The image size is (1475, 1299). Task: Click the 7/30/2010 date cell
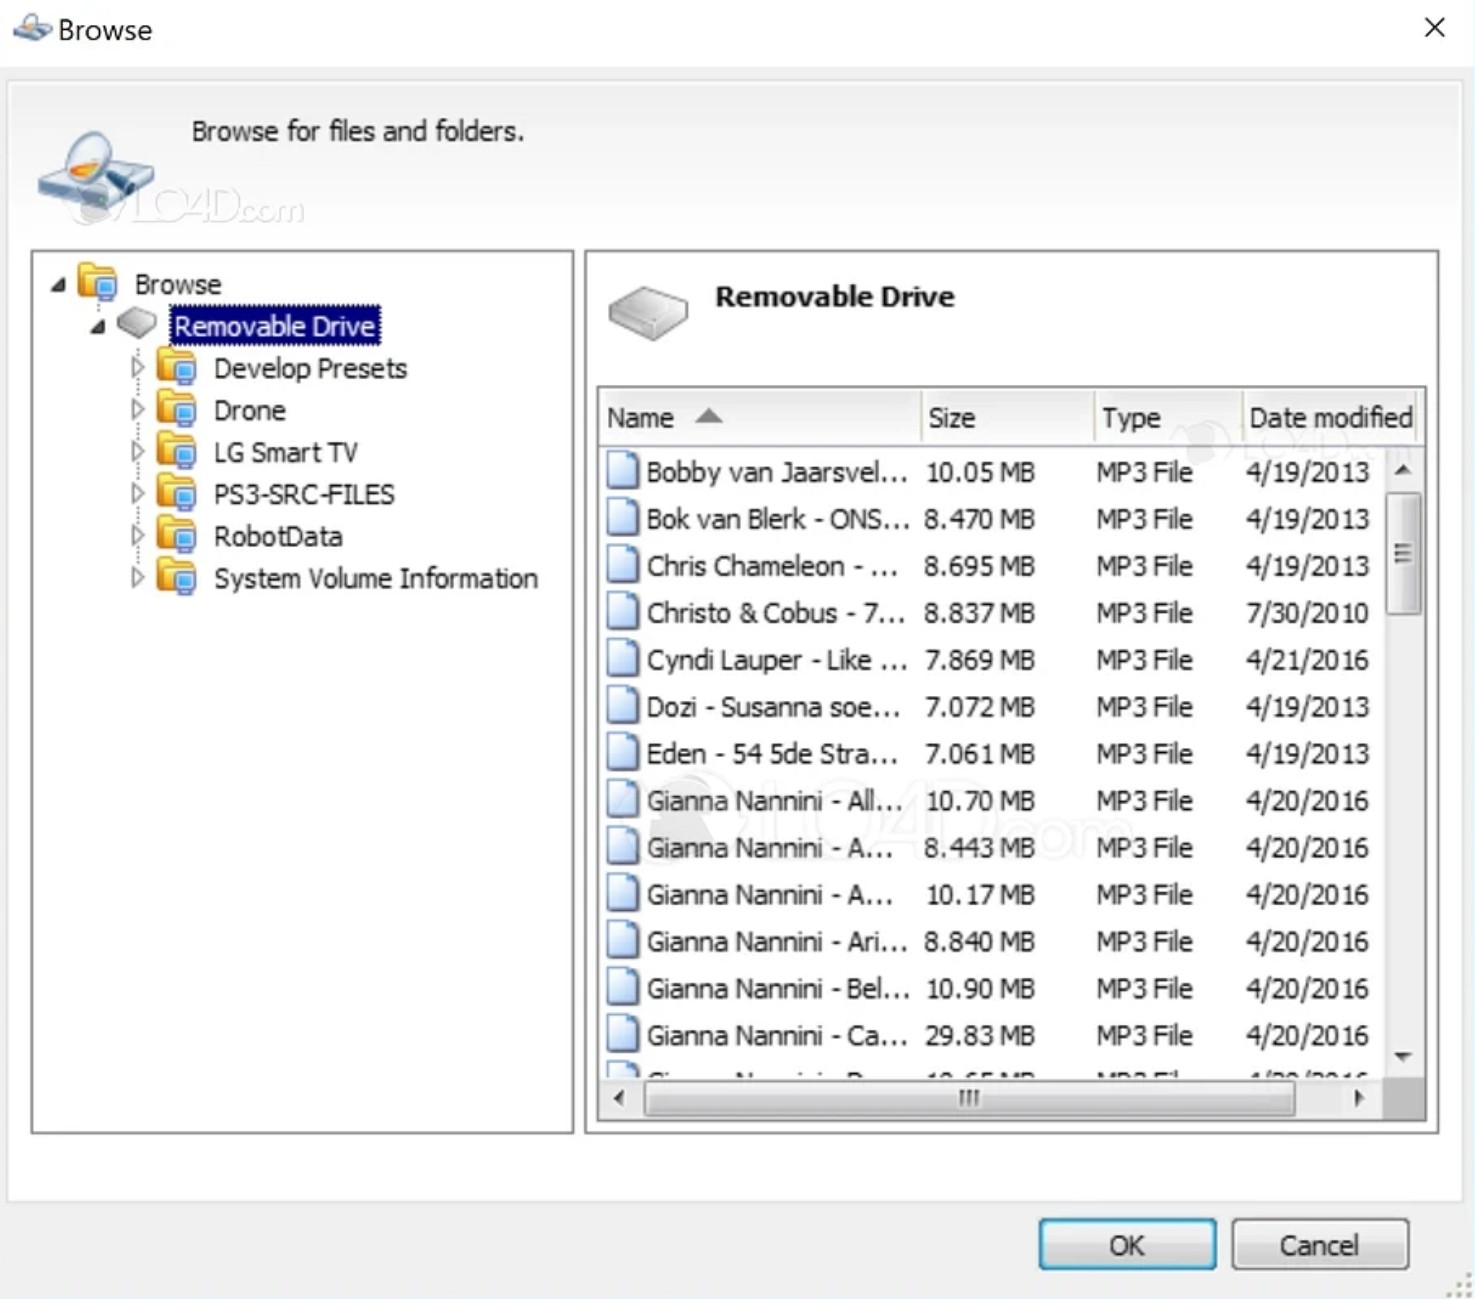[1307, 612]
